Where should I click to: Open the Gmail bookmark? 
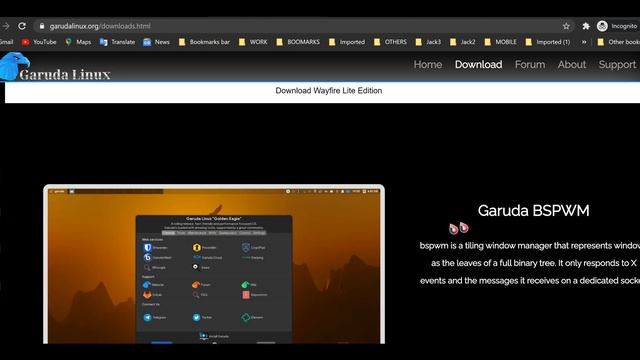coord(7,42)
